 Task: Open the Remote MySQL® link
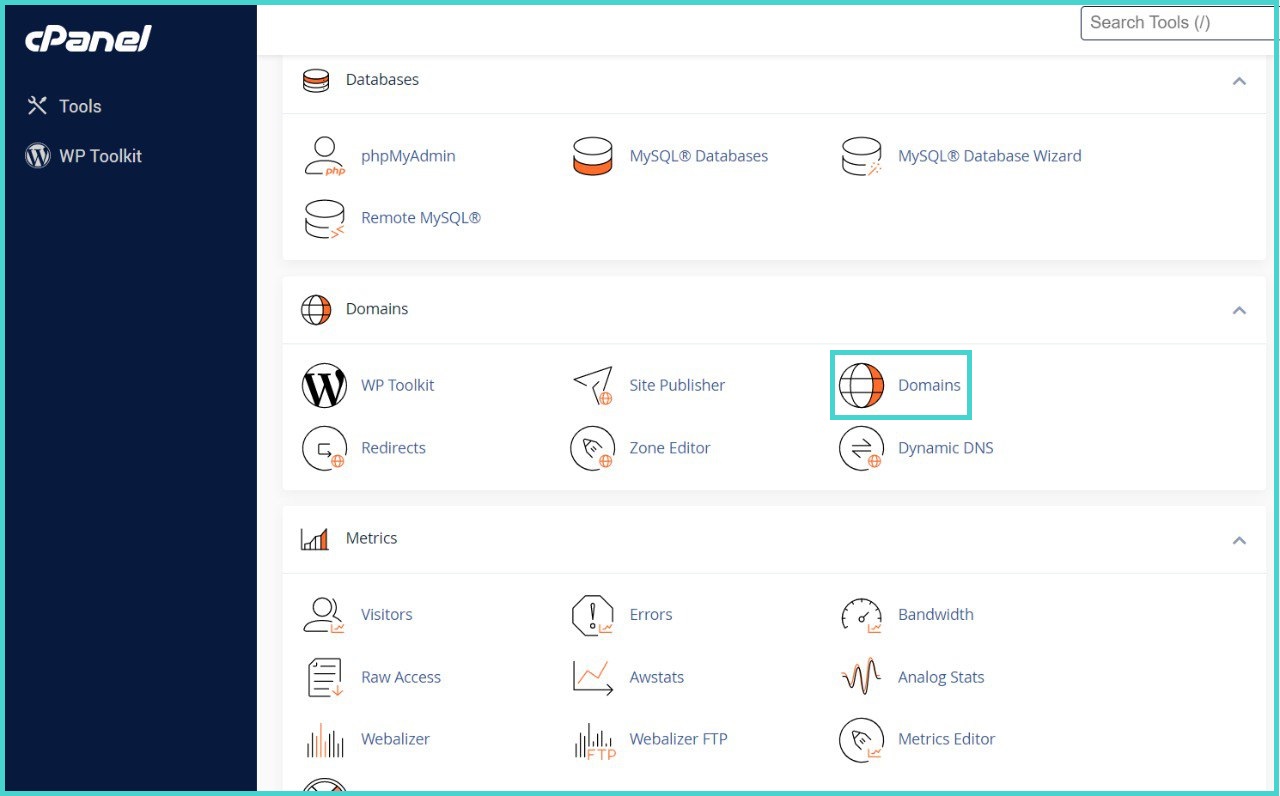coord(421,217)
